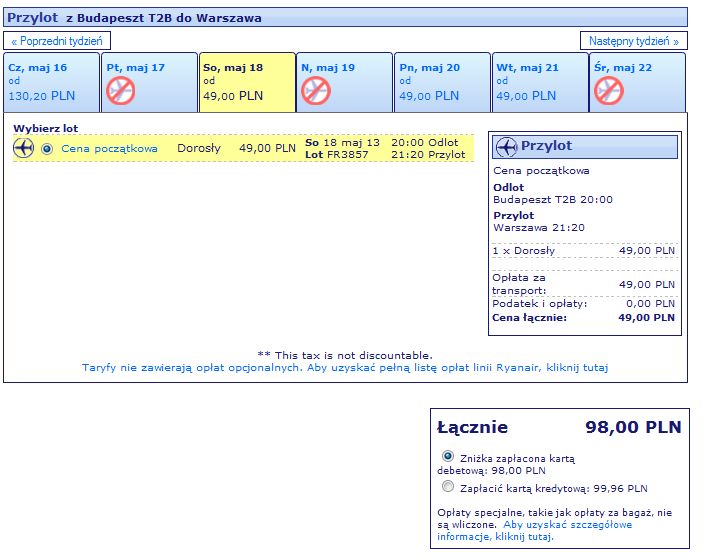
Task: Click the no-flight icon on N, maj 19
Action: coord(316,91)
